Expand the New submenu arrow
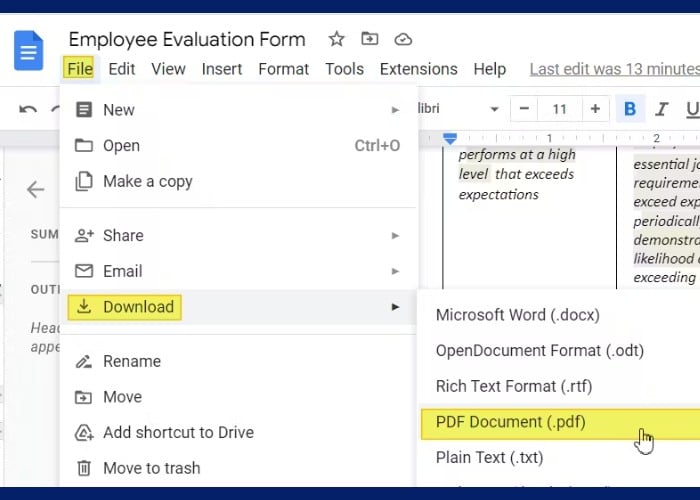The width and height of the screenshot is (700, 500). pos(395,110)
